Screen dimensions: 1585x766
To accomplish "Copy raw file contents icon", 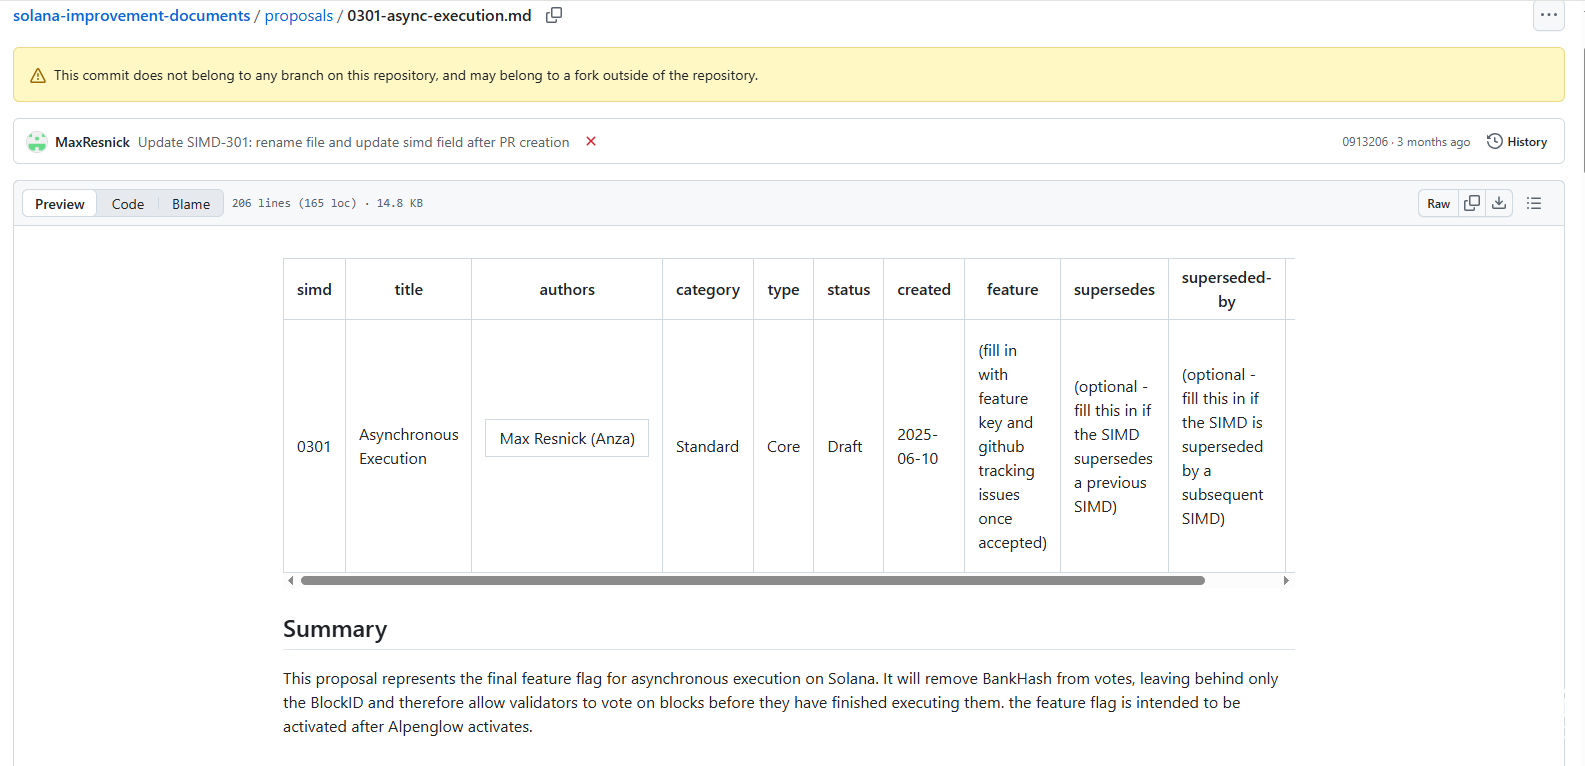I will [1472, 203].
